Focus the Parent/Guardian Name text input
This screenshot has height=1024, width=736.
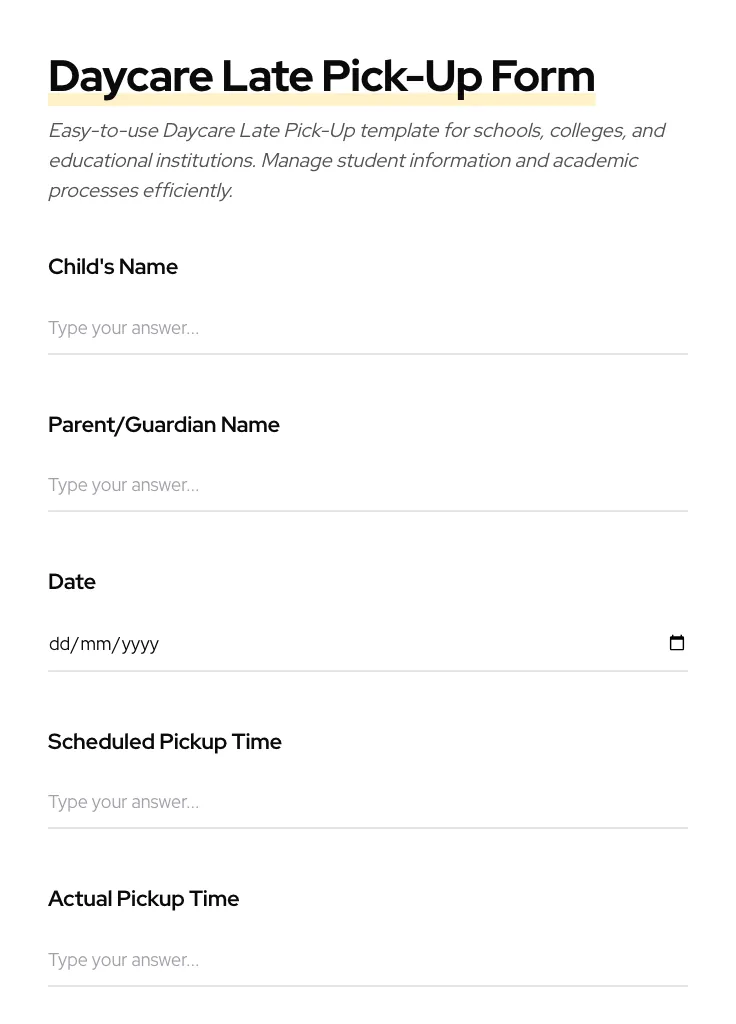(x=367, y=485)
